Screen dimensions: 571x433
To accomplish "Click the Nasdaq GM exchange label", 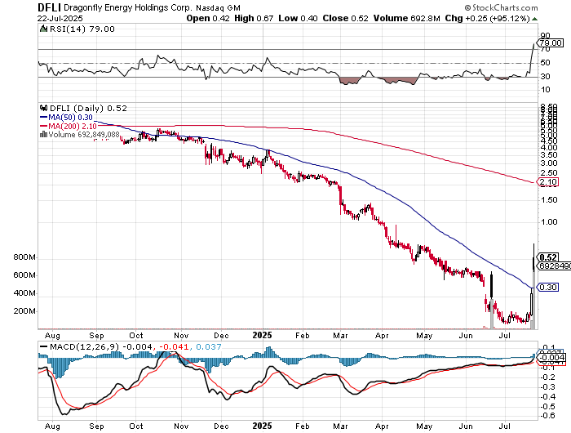I will pyautogui.click(x=218, y=8).
